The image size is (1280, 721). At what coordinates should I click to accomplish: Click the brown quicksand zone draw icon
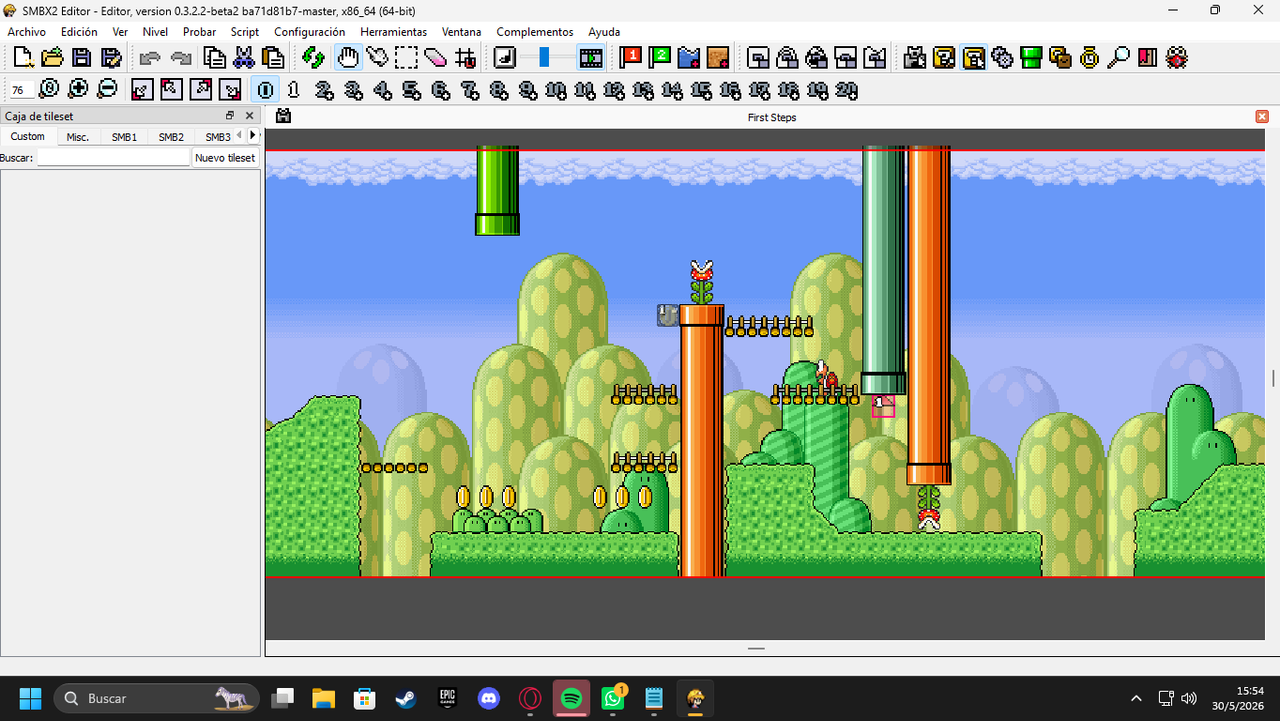point(717,58)
